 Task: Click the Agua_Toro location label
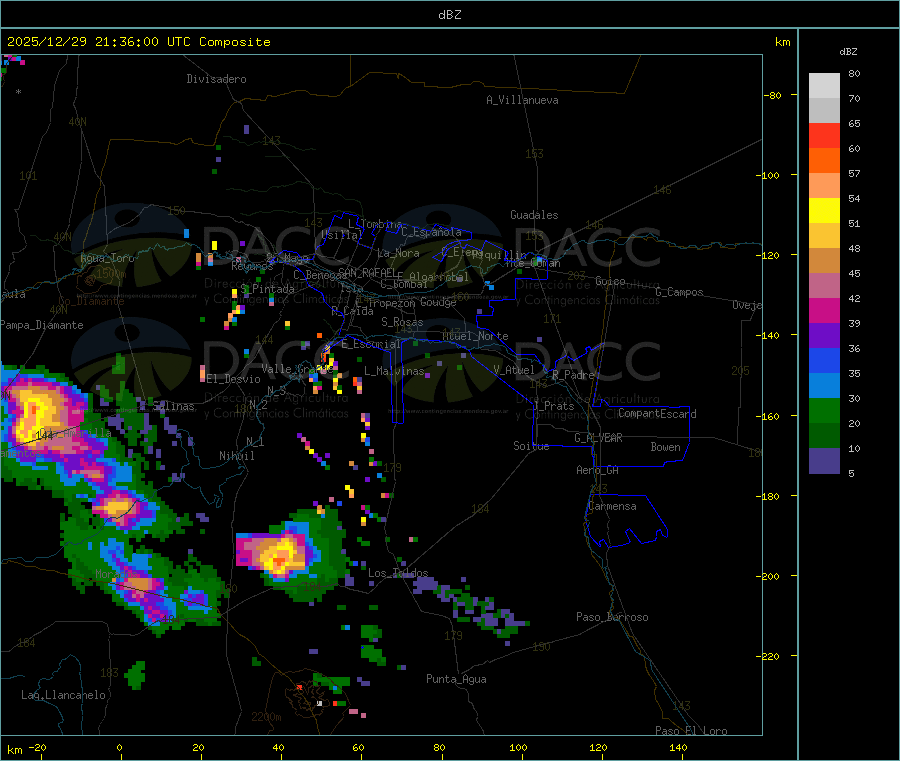pyautogui.click(x=107, y=258)
